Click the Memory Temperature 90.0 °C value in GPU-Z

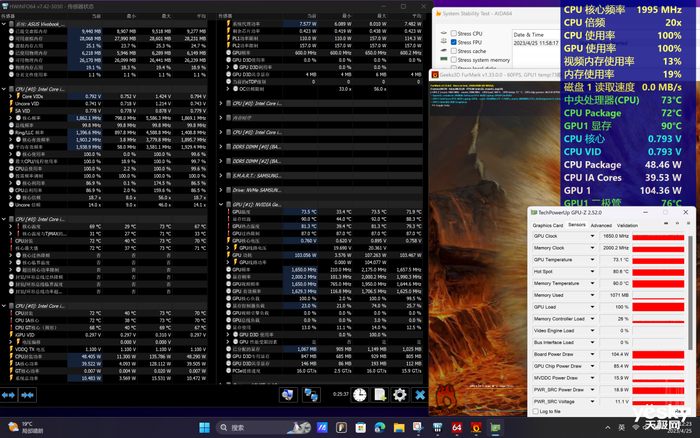coord(615,284)
